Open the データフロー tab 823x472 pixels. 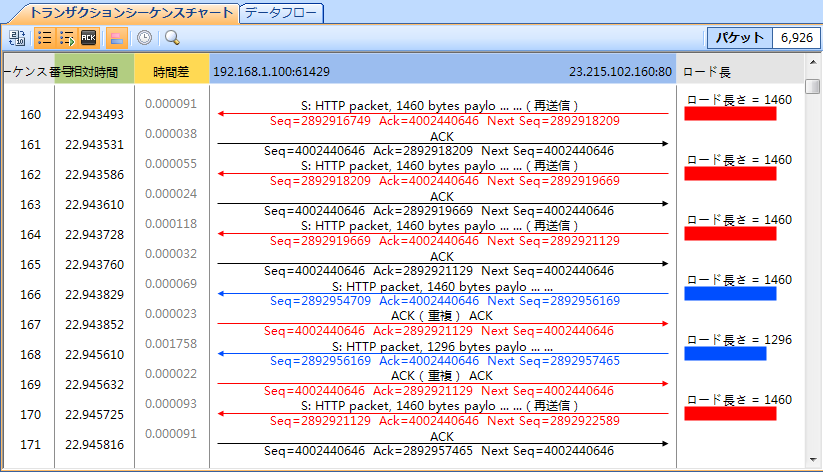(x=283, y=13)
